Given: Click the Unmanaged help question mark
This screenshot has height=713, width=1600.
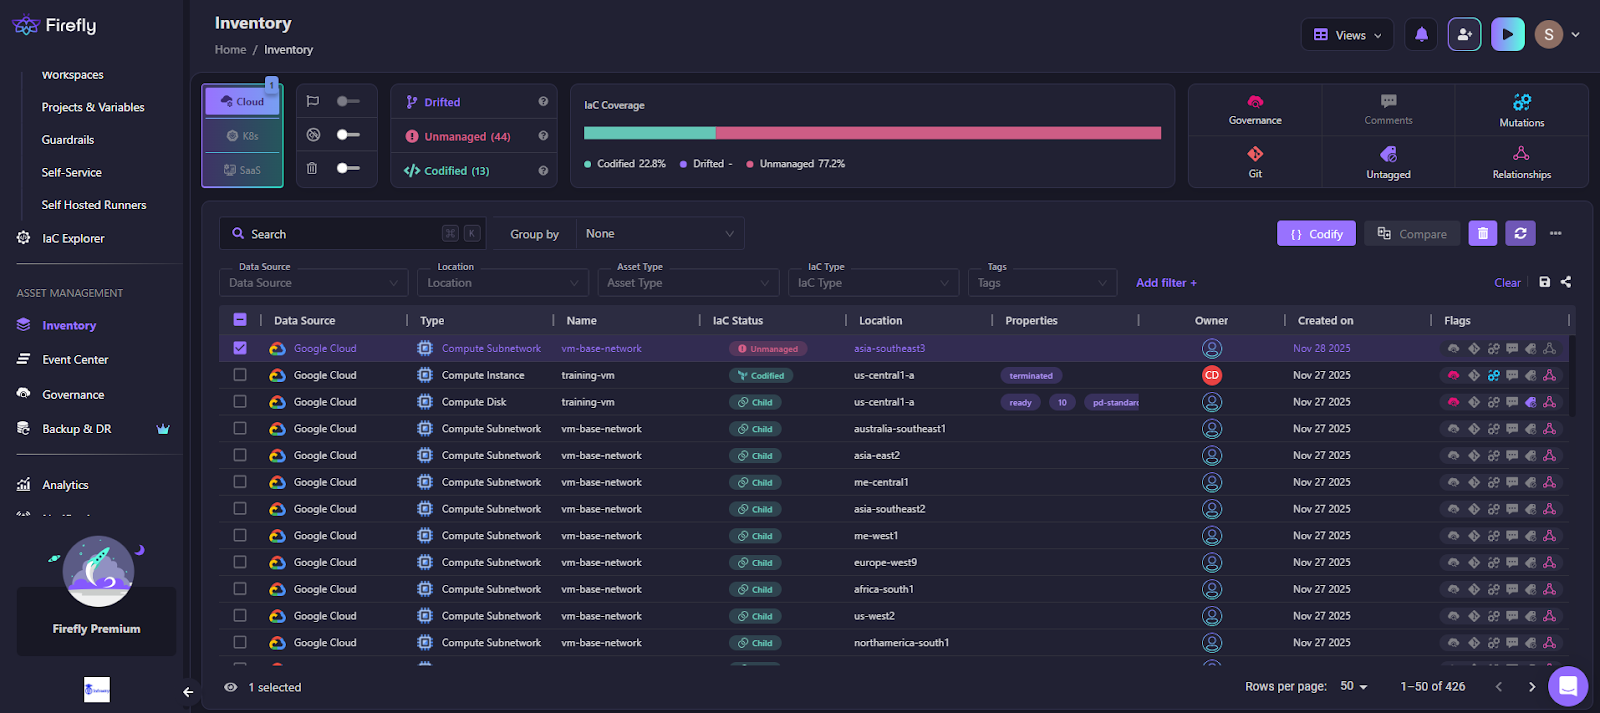Looking at the screenshot, I should [543, 136].
